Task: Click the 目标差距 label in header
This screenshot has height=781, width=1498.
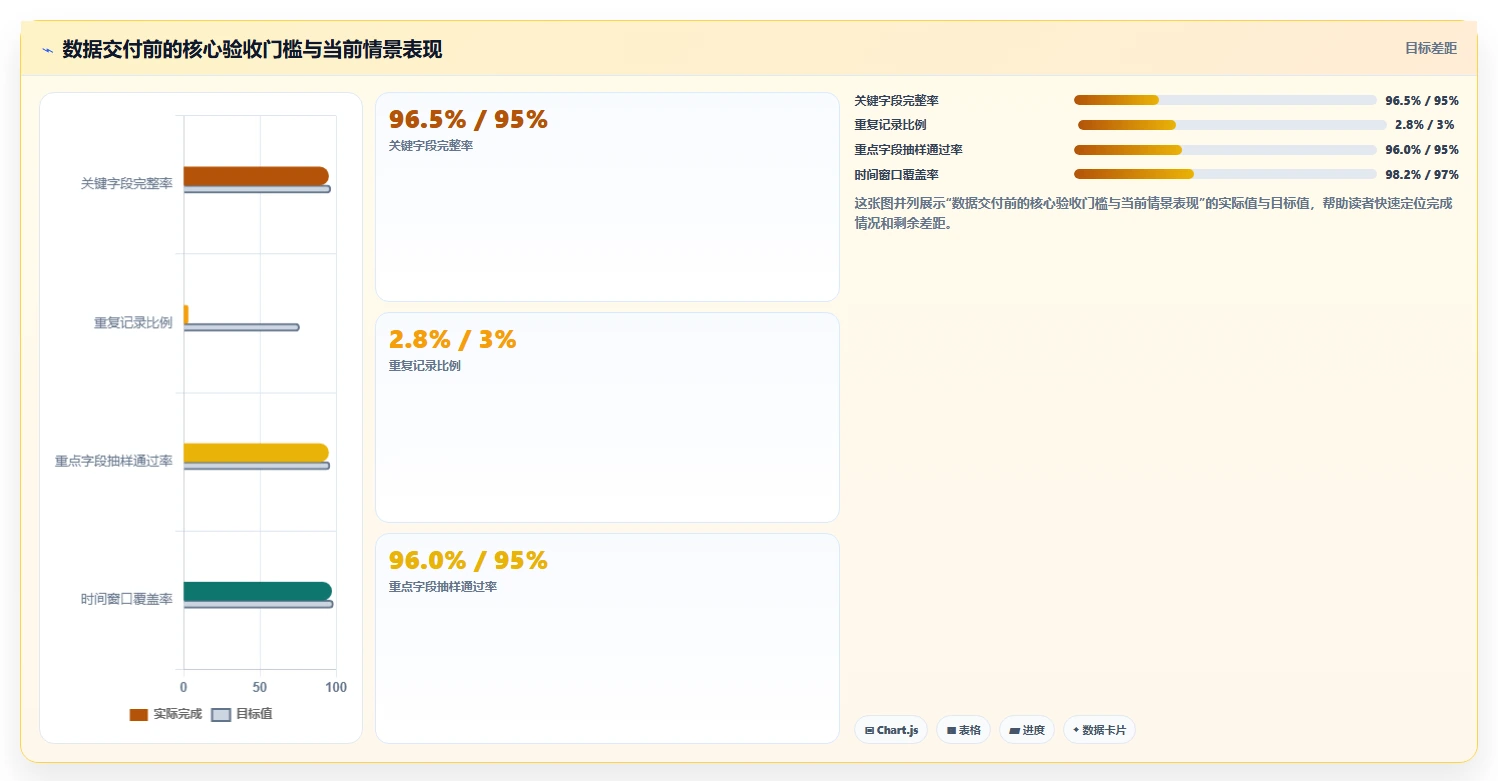Action: (x=1431, y=48)
